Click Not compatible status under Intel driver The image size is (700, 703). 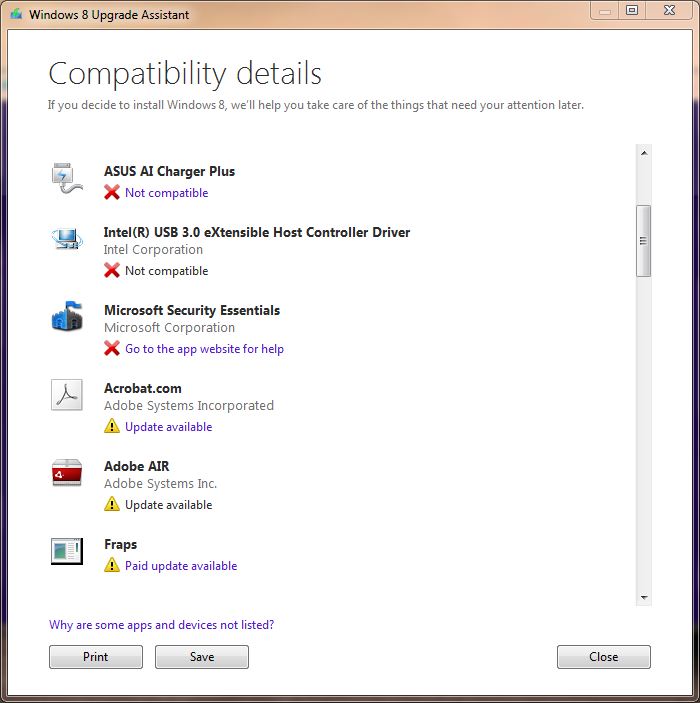pos(166,271)
